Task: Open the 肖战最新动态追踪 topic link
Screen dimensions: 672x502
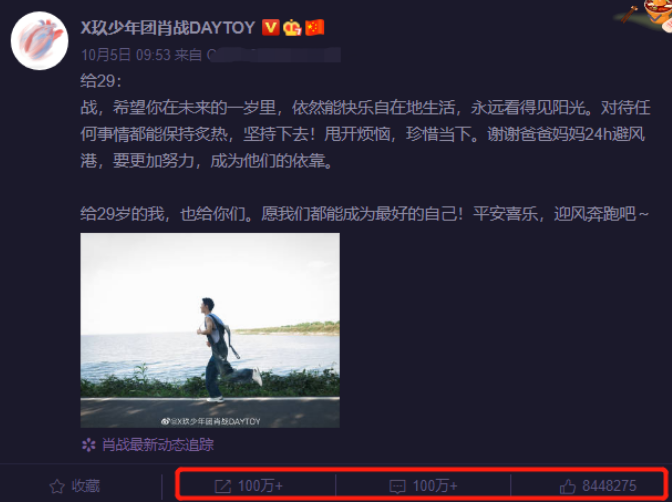Action: point(158,445)
